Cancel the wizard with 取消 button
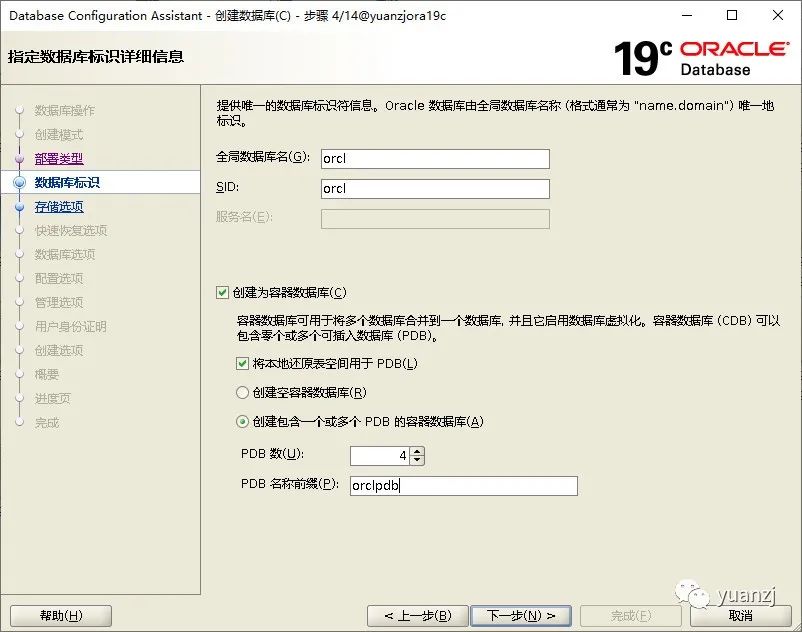Screen dimensions: 802x632 coord(741,616)
